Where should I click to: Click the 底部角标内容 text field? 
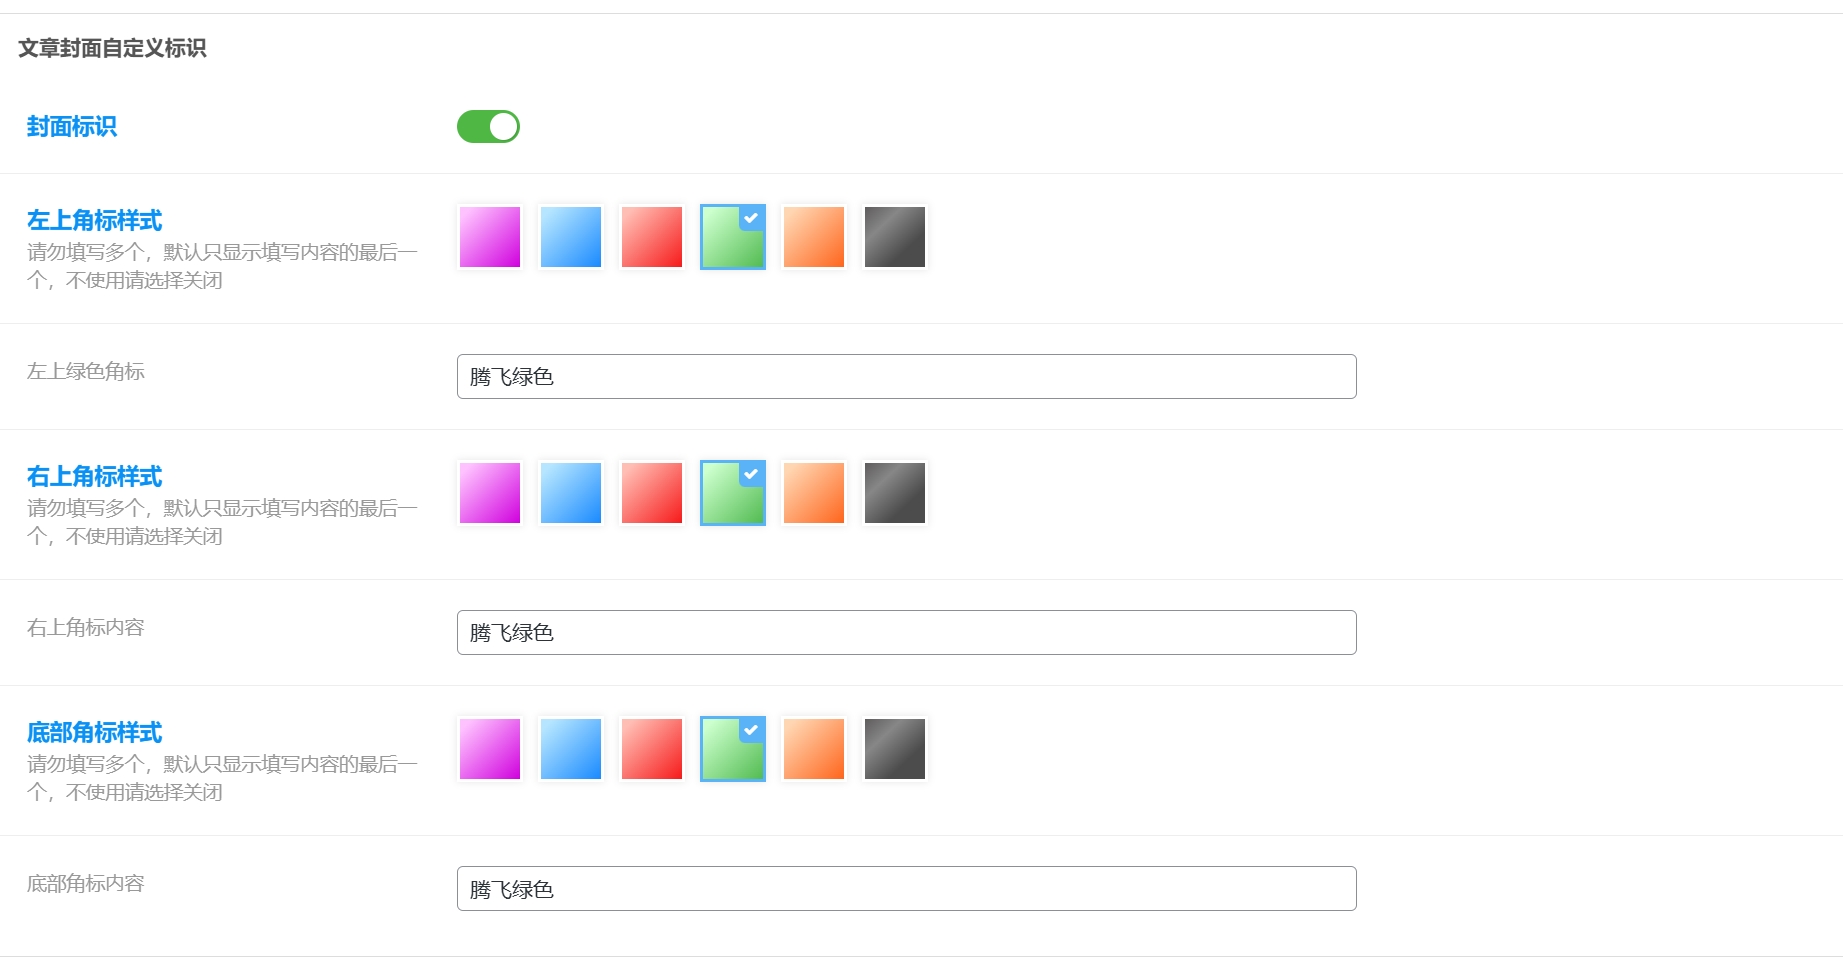[x=906, y=889]
